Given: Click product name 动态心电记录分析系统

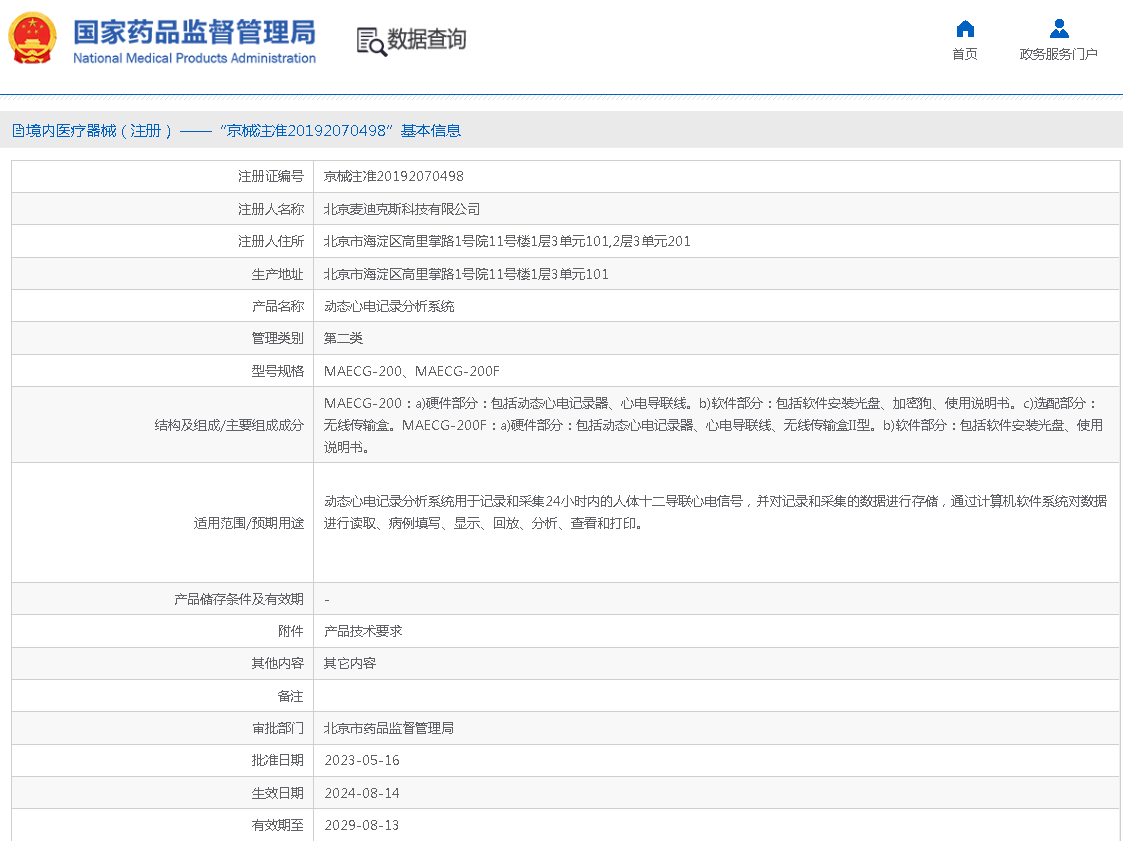Looking at the screenshot, I should click(x=389, y=306).
